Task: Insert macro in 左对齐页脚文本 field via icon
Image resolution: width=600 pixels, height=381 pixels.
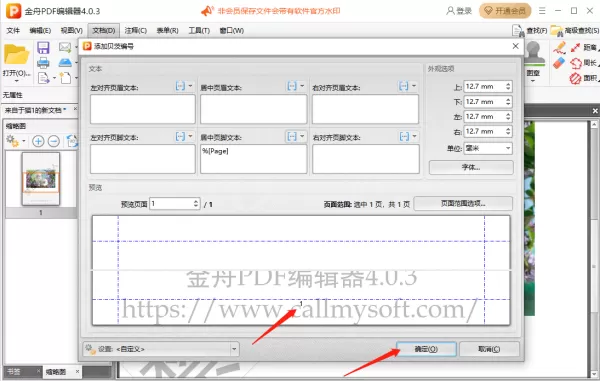Action: pyautogui.click(x=180, y=136)
